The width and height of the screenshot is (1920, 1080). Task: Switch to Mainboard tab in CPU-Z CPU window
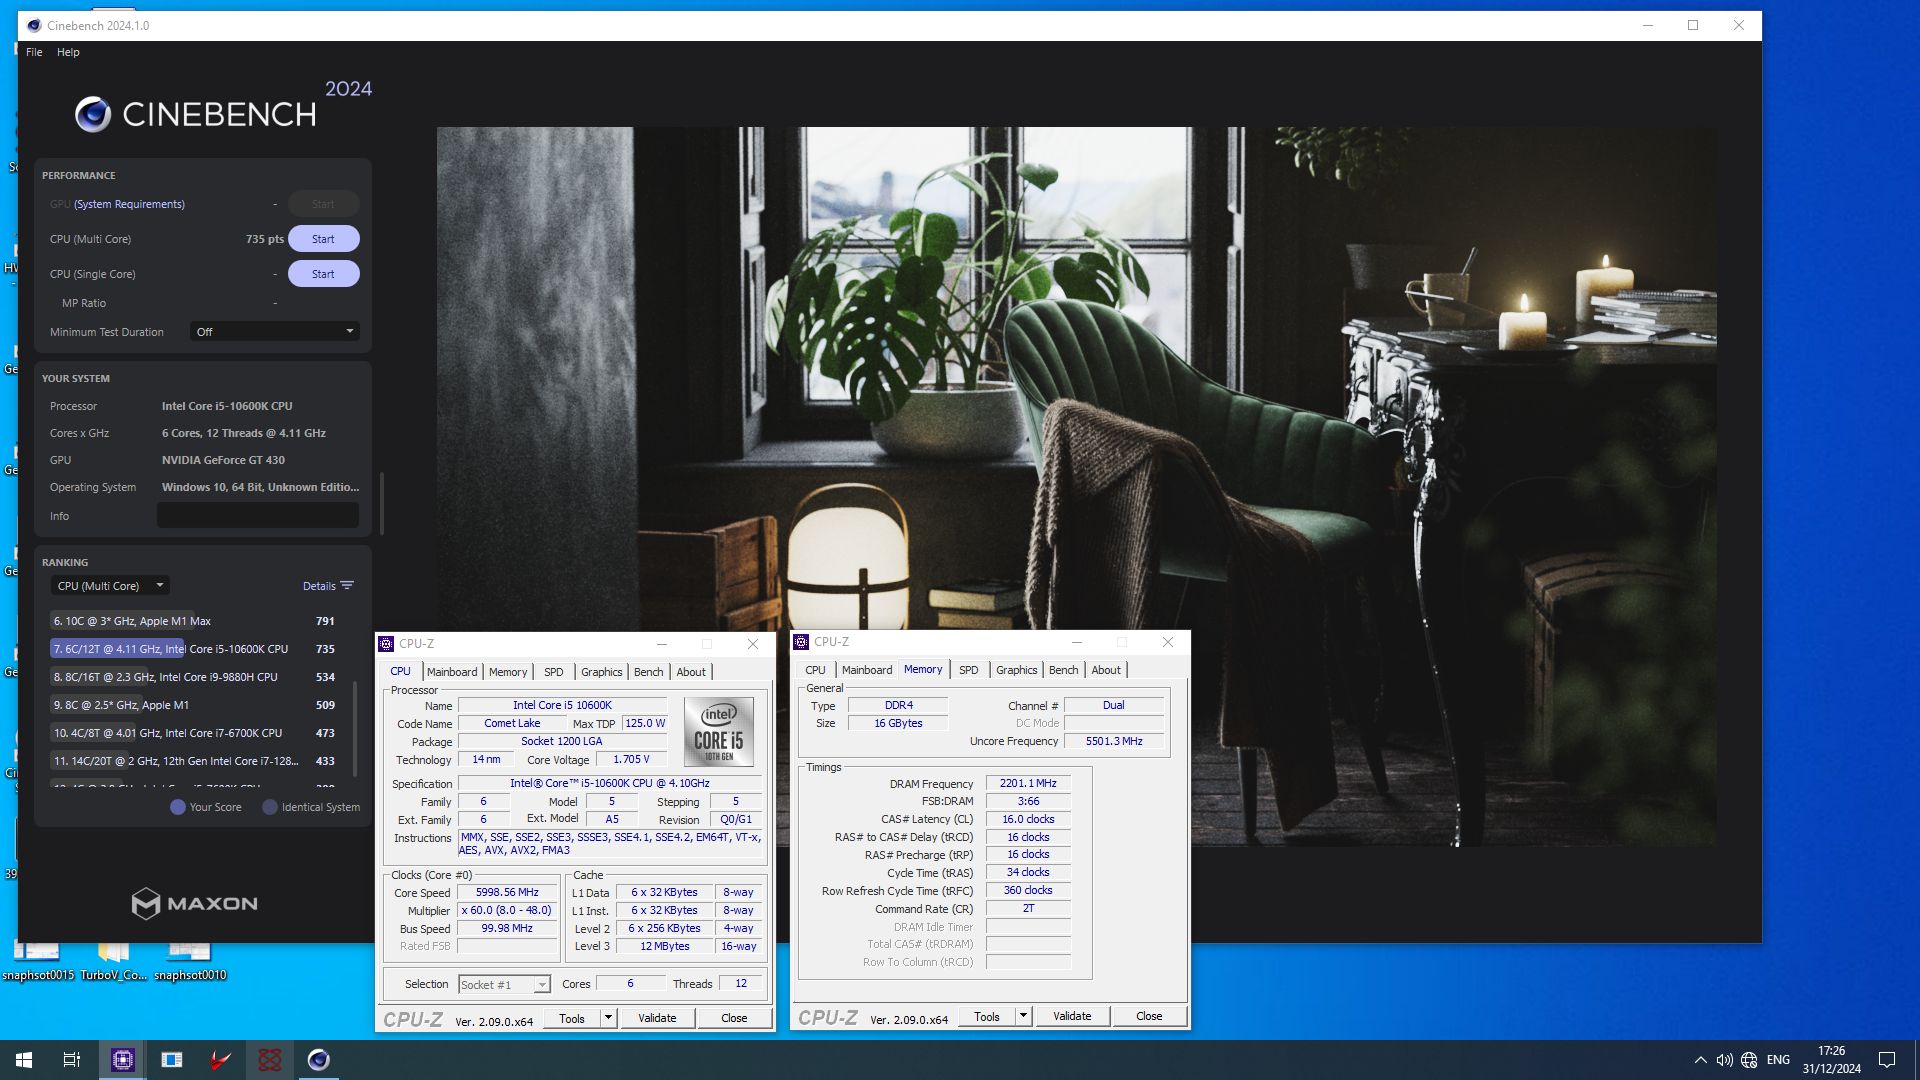[452, 672]
